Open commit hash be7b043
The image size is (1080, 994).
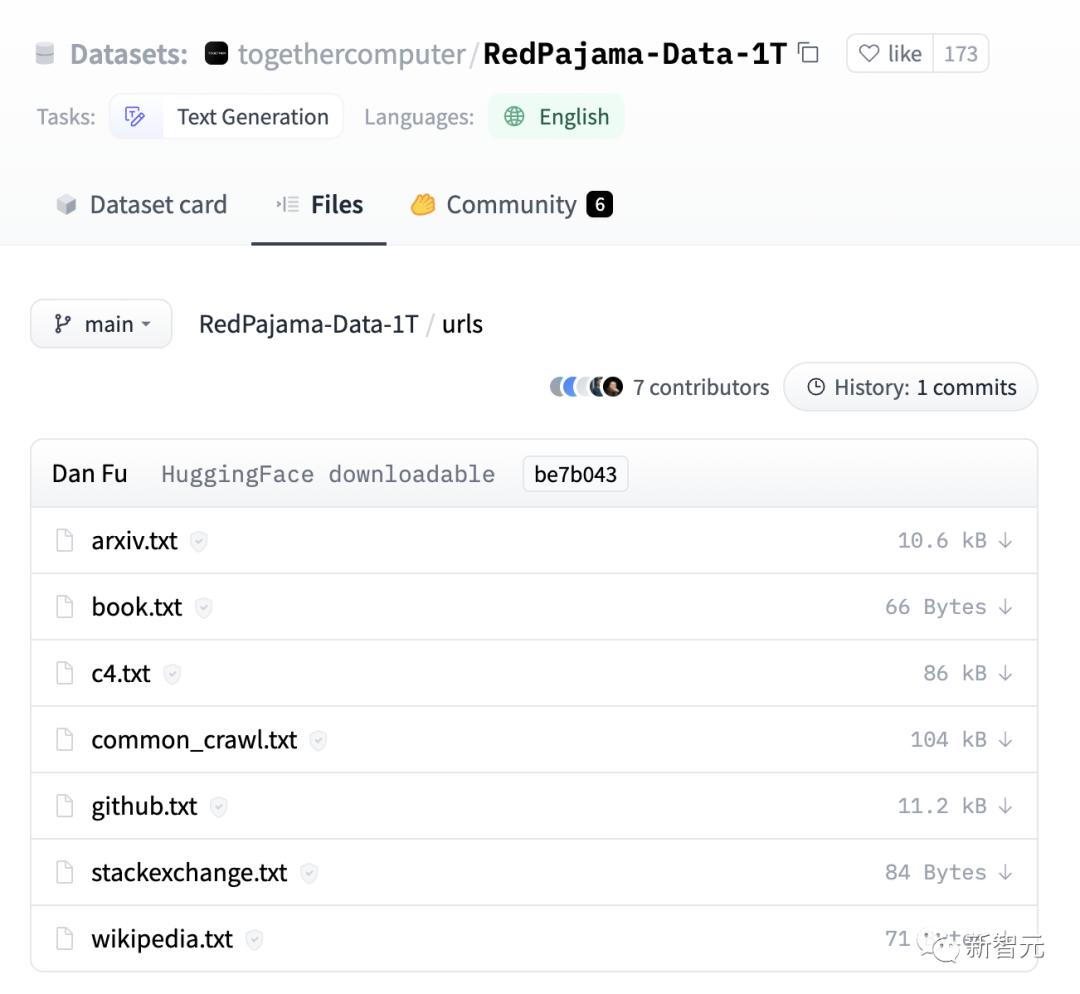click(x=575, y=474)
